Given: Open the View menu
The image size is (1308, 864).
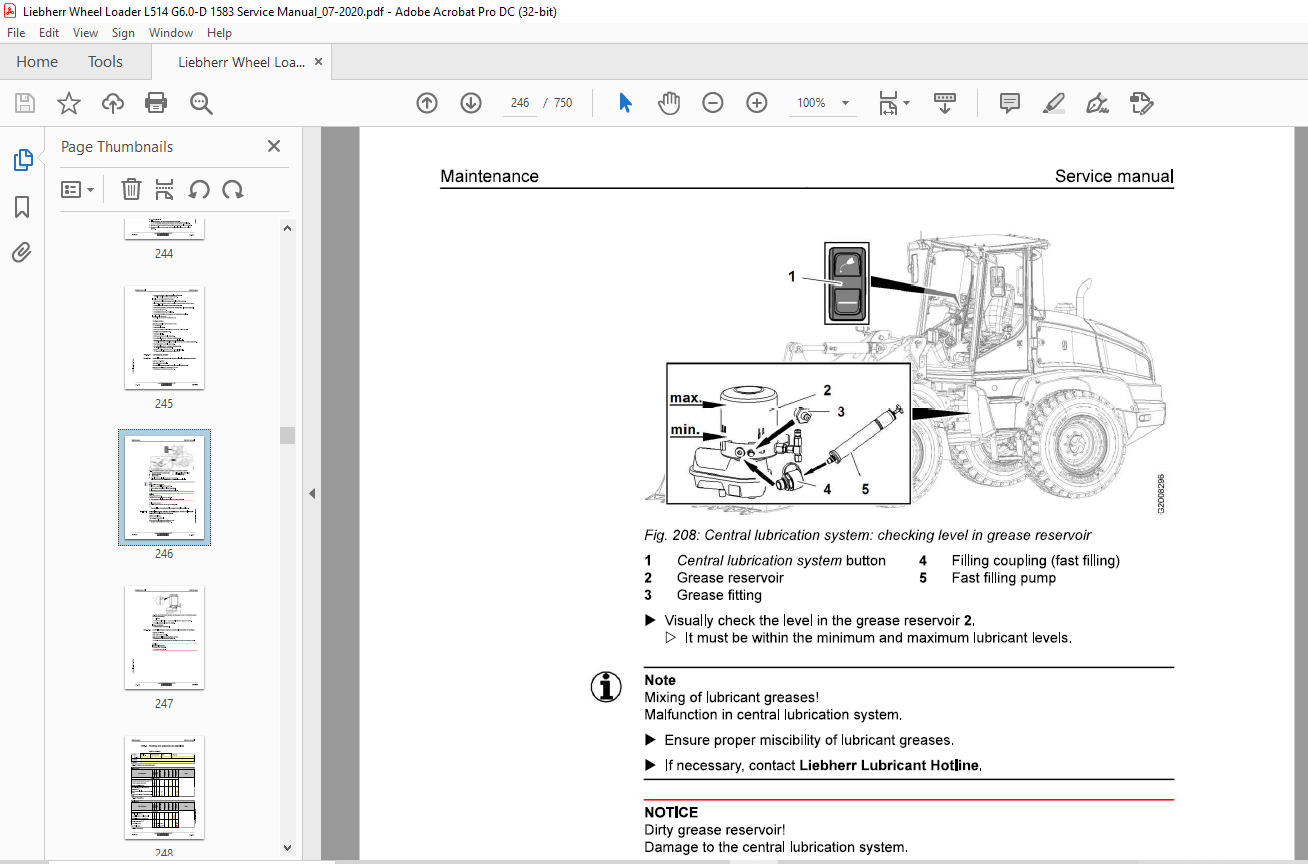Looking at the screenshot, I should pyautogui.click(x=85, y=33).
